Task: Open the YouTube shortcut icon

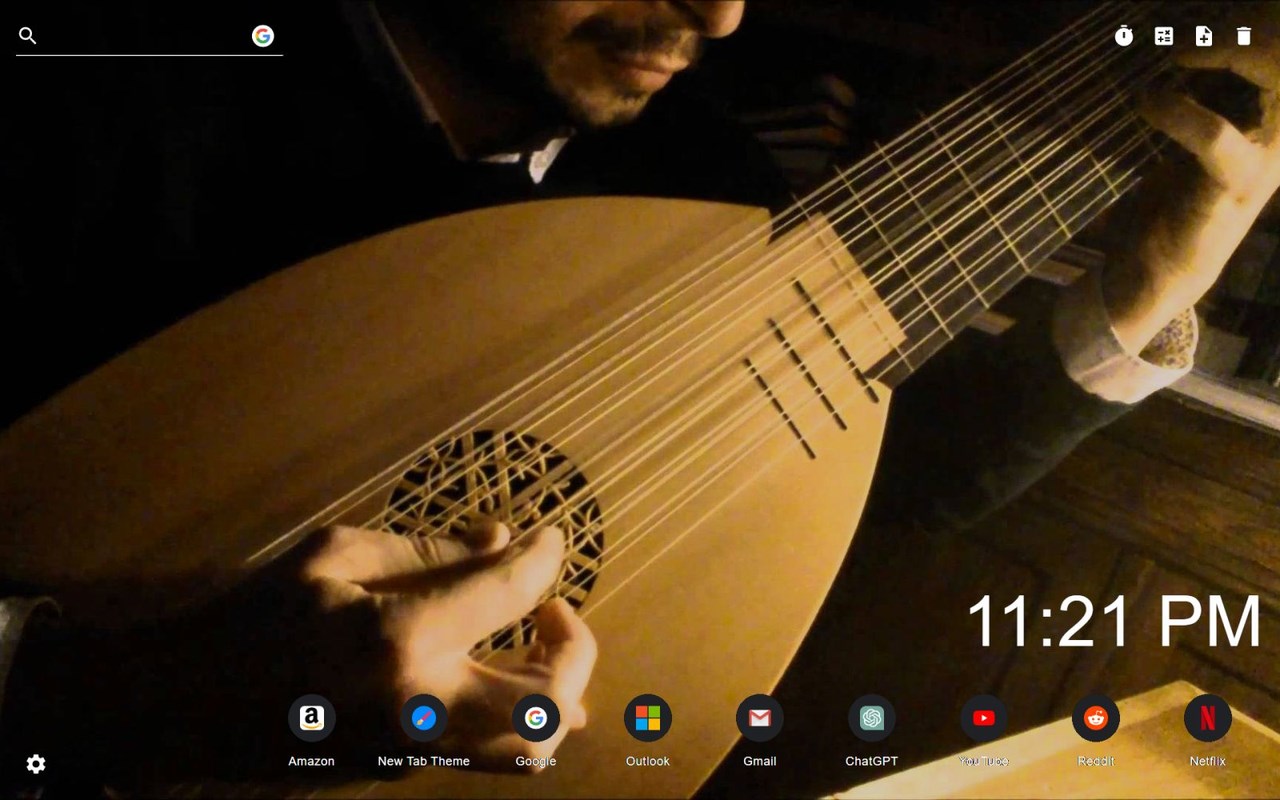Action: tap(984, 718)
